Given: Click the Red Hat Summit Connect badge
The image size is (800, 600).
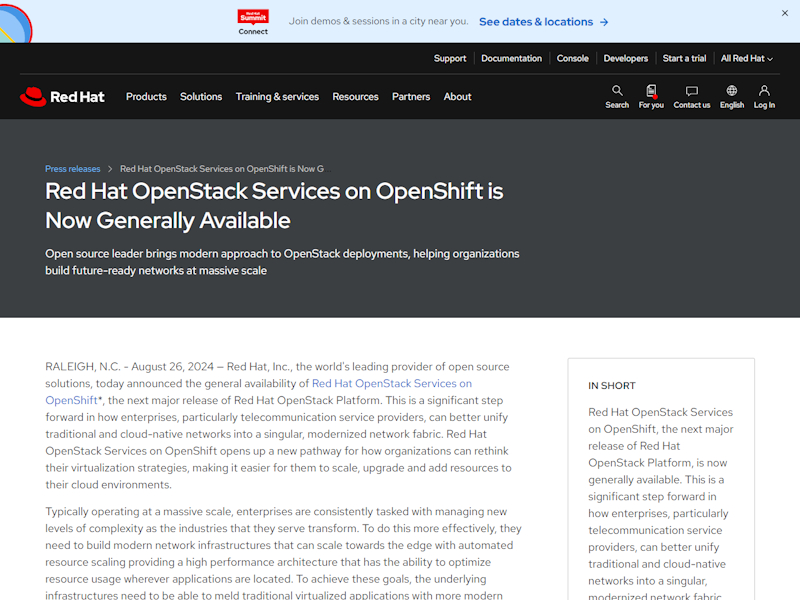Looking at the screenshot, I should [253, 21].
